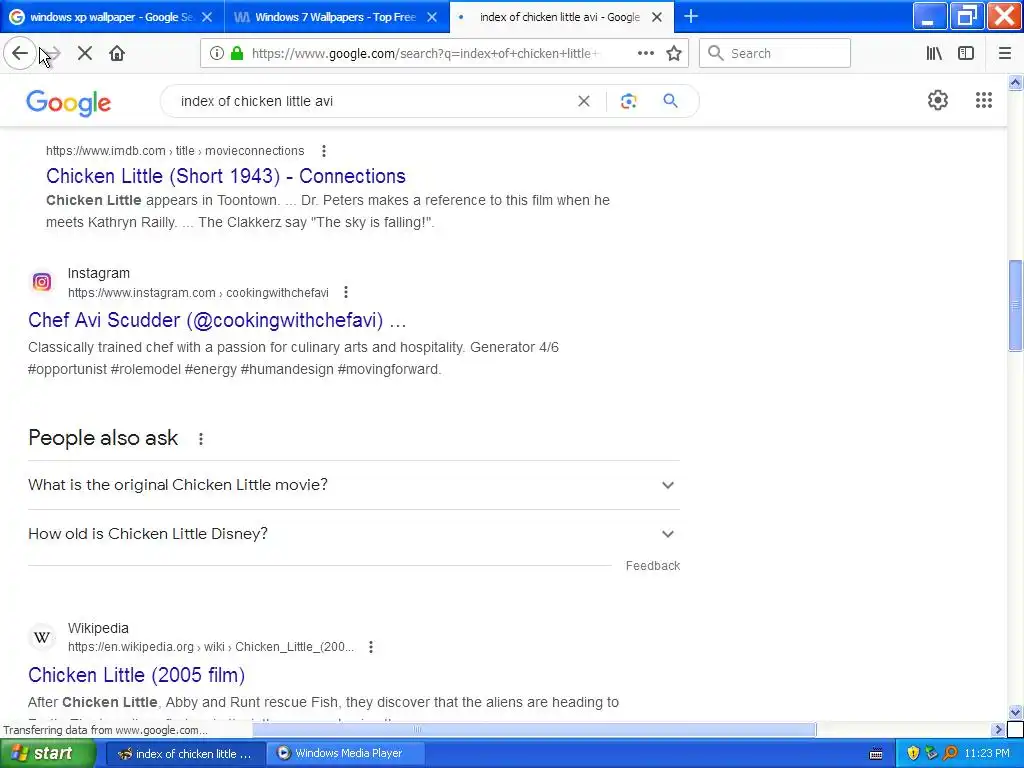Select the index of chicken little avi tab

560,17
